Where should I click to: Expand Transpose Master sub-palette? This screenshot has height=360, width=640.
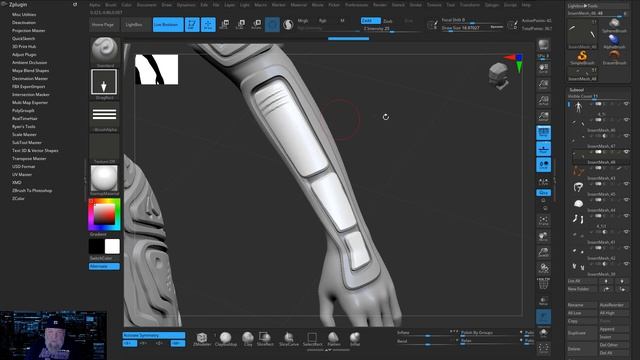tap(29, 158)
